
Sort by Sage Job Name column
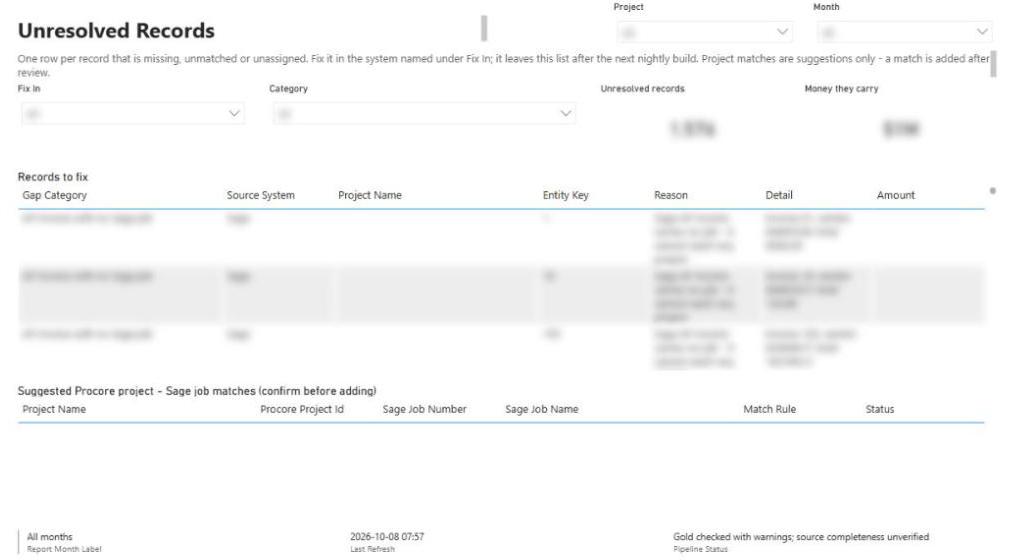tap(542, 409)
